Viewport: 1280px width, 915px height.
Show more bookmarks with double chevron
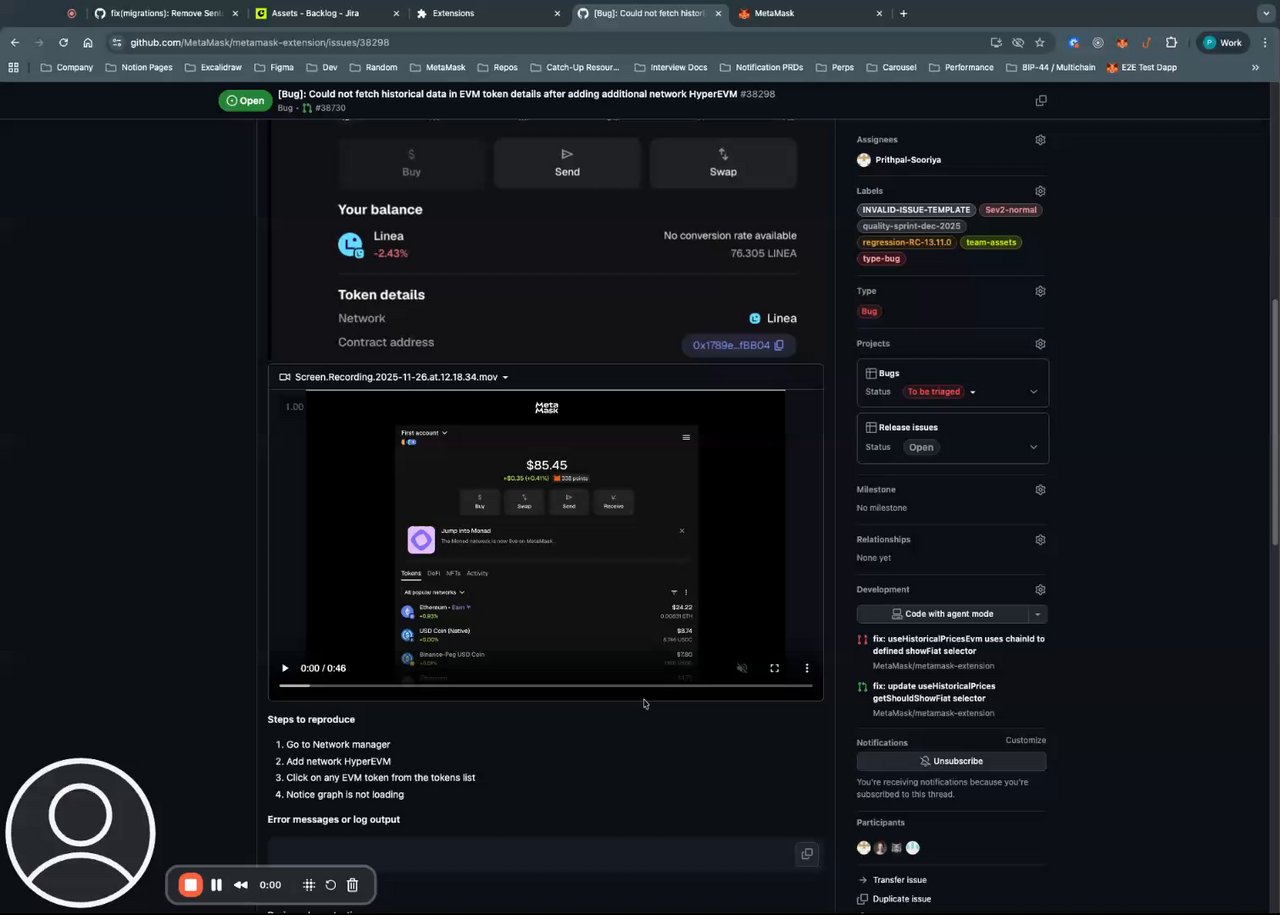coord(1256,68)
